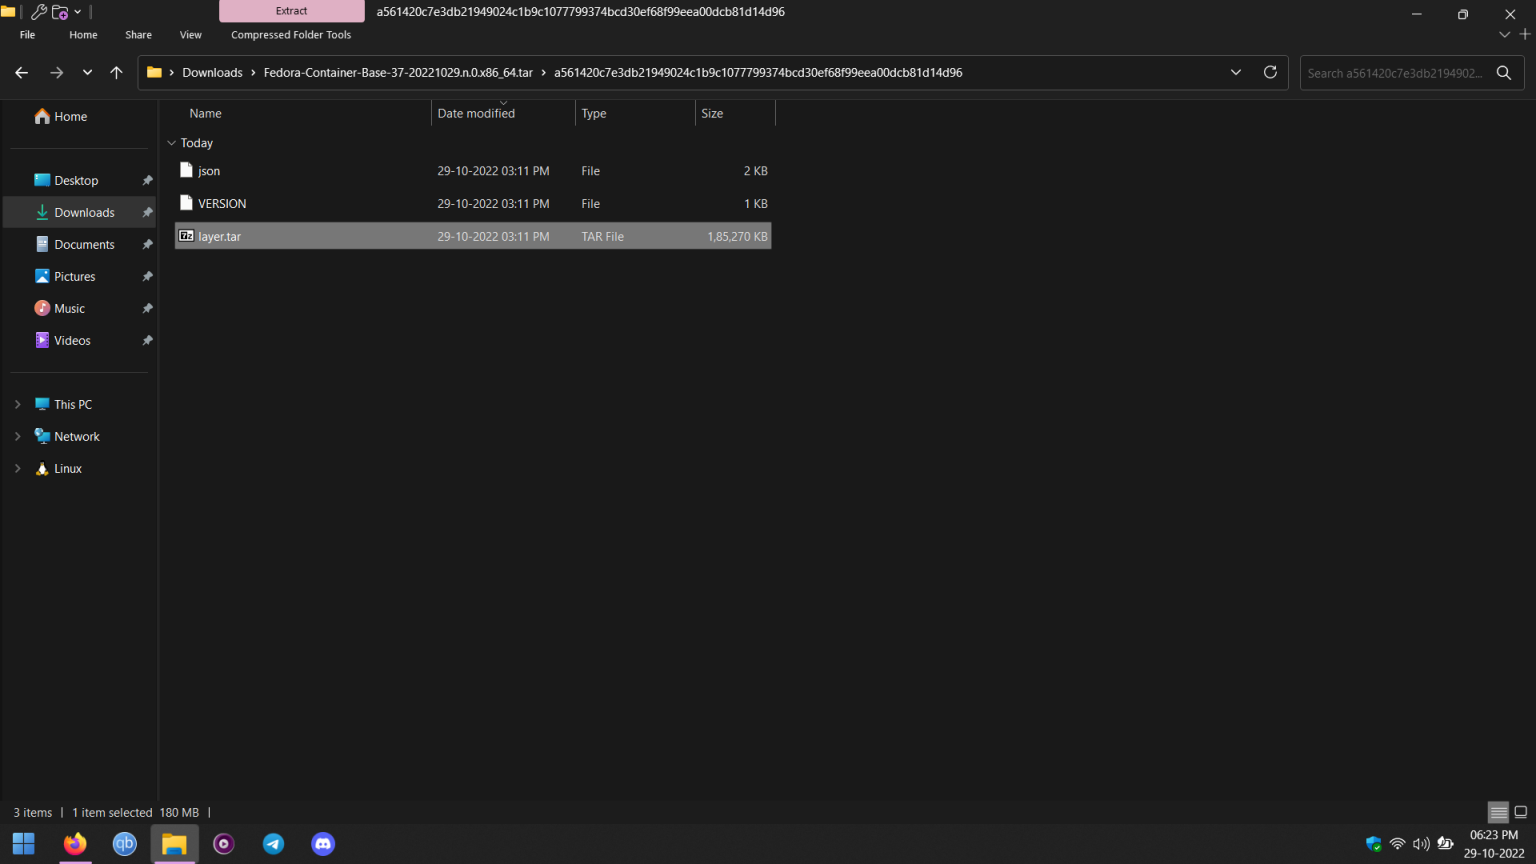Switch to details view in status bar
The width and height of the screenshot is (1536, 864).
click(x=1497, y=812)
